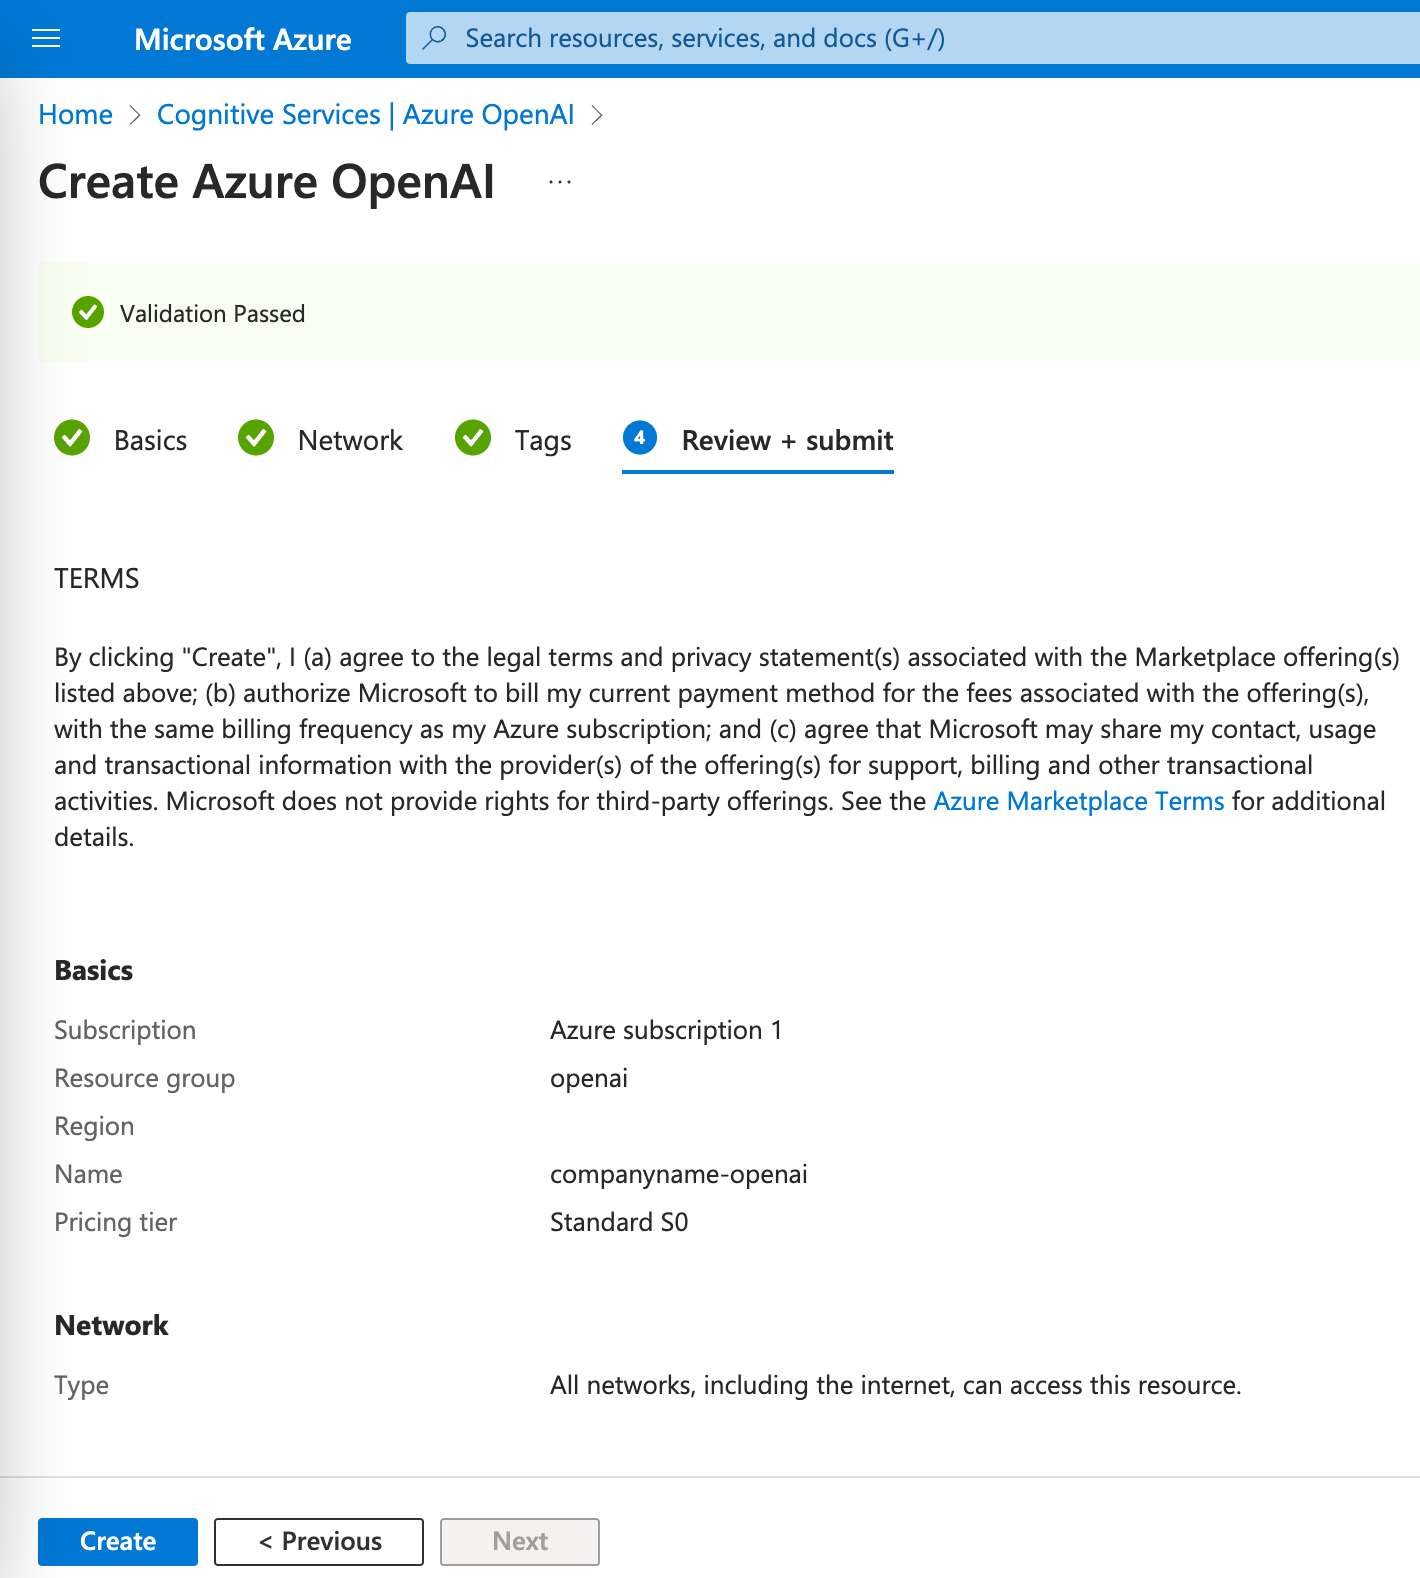Click the Basics step green checkmark

[x=72, y=438]
